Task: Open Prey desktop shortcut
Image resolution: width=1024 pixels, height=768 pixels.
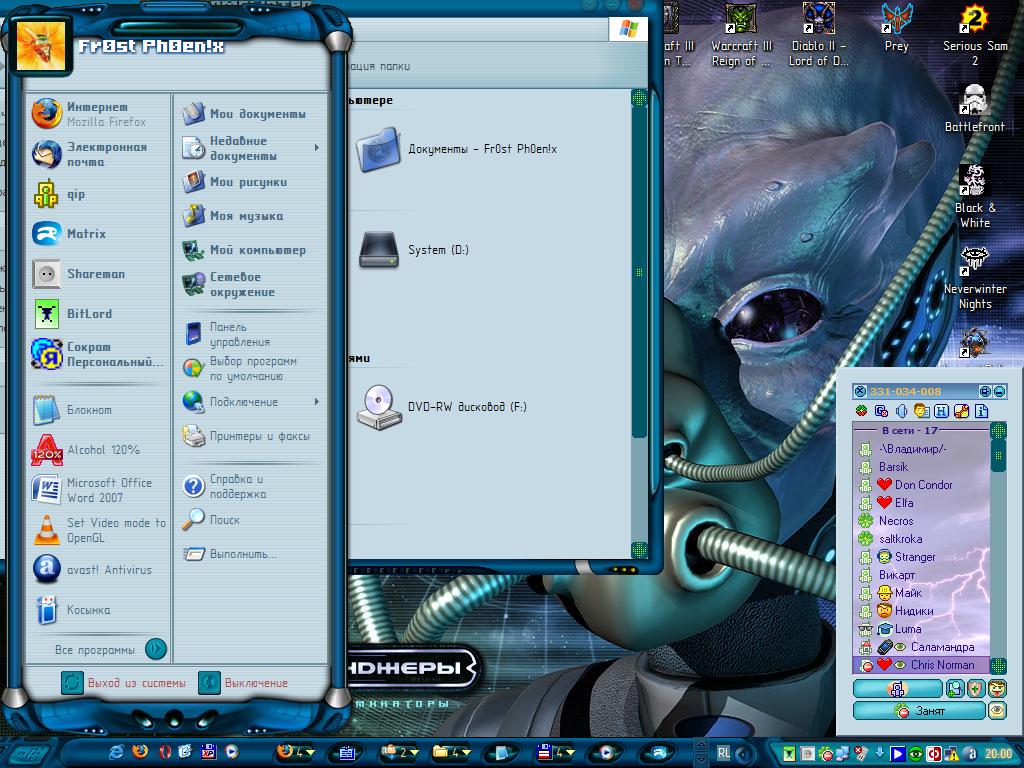Action: click(896, 27)
